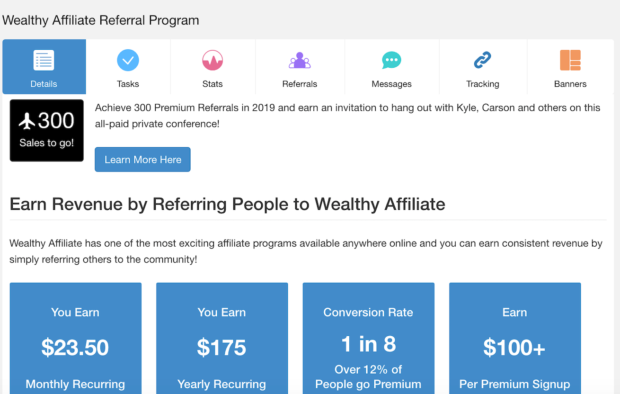Click the pink Stats chart icon

click(x=212, y=60)
